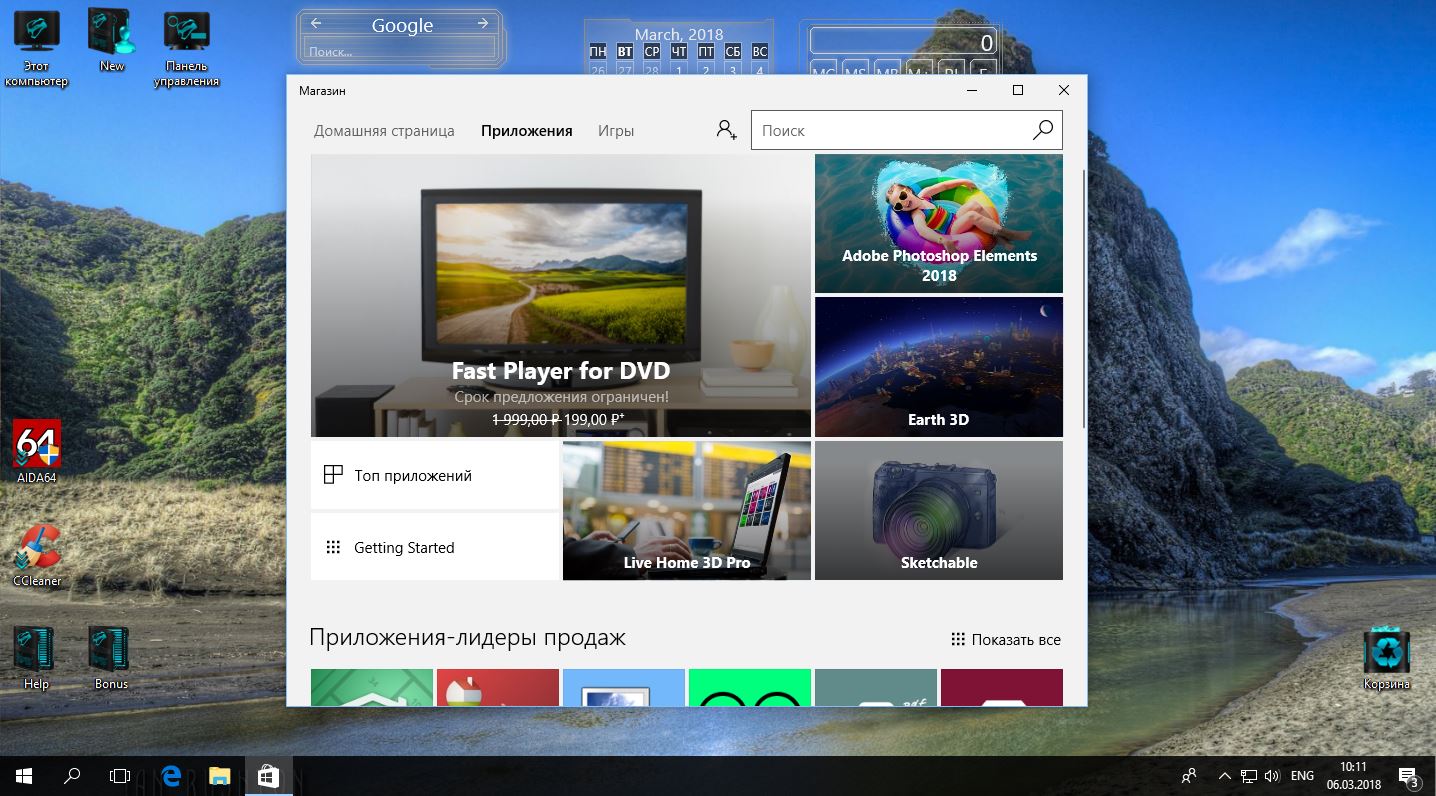Open taskbar search magnifier
The height and width of the screenshot is (796, 1436).
click(72, 775)
